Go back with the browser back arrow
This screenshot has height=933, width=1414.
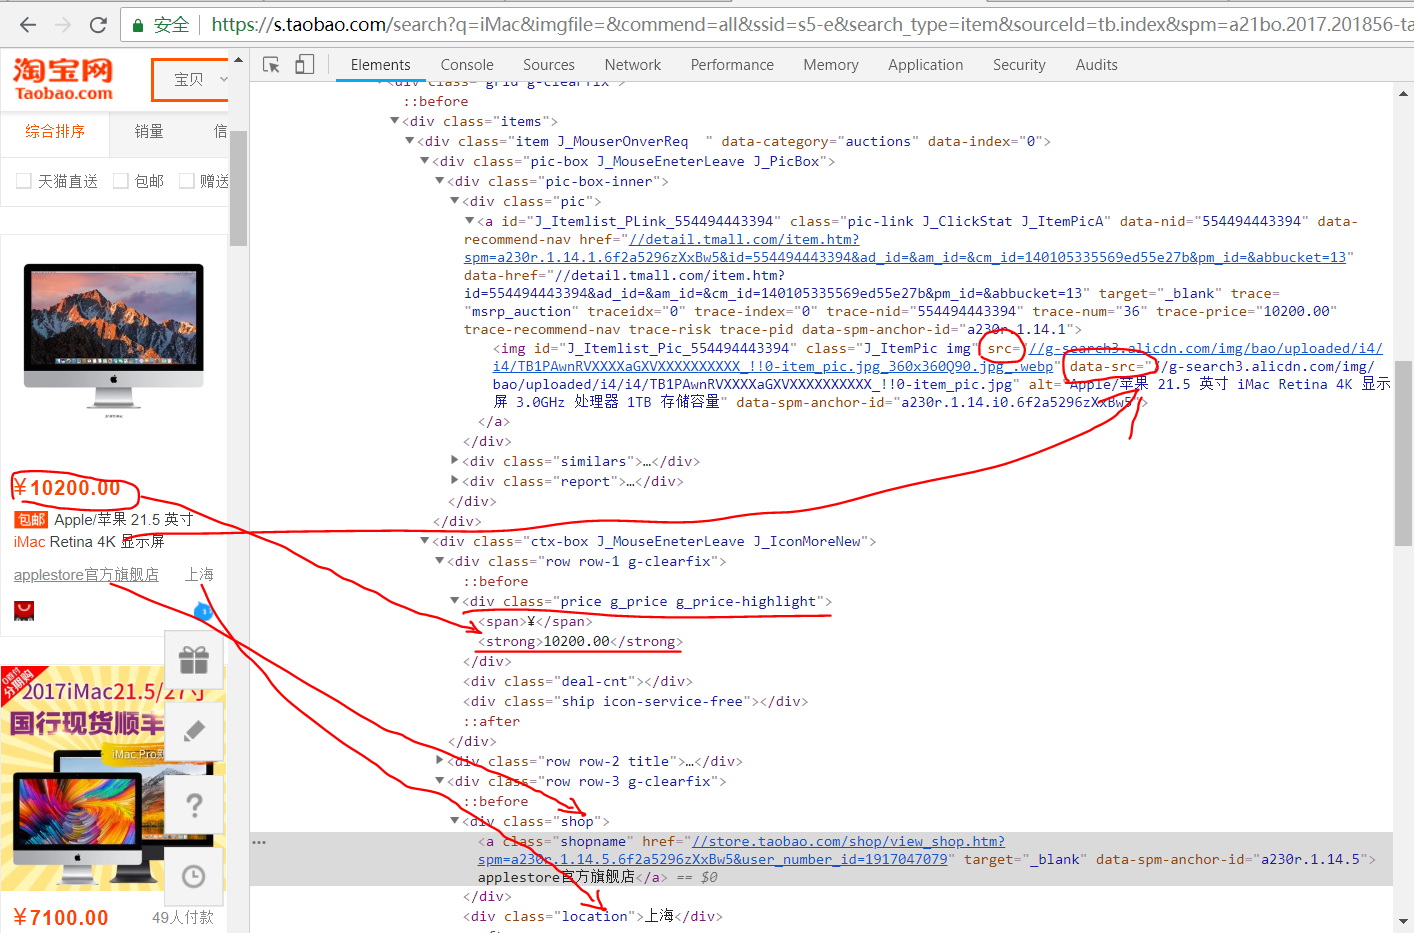coord(28,24)
